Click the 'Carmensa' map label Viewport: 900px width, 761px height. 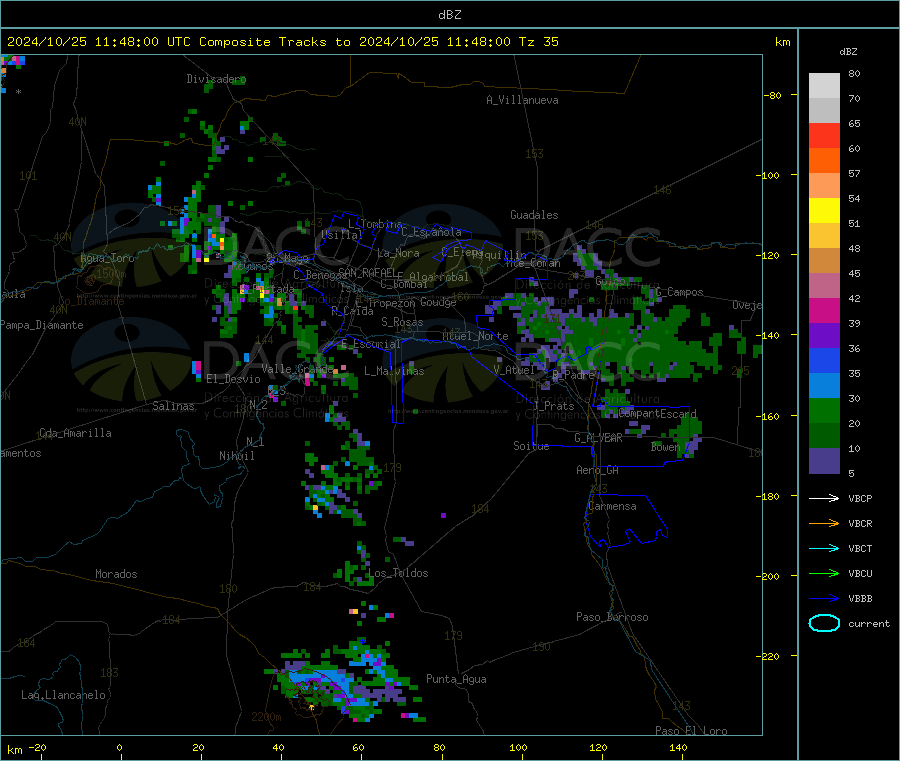612,506
